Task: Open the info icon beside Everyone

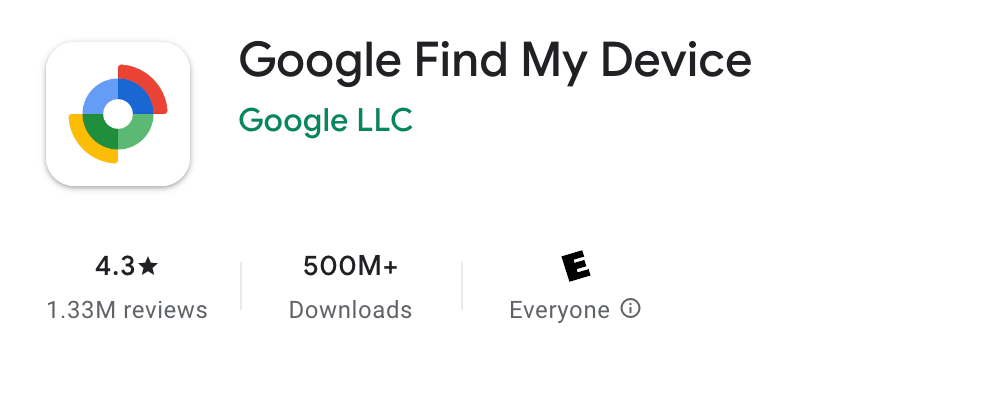Action: (x=630, y=309)
